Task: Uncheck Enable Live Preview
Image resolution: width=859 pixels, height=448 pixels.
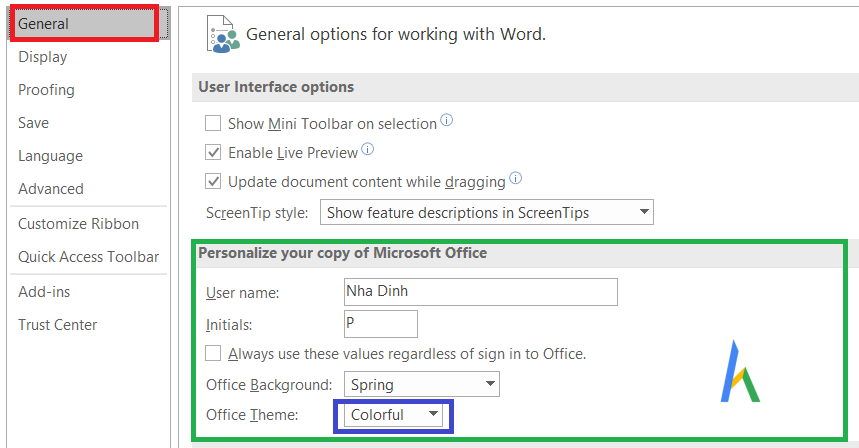Action: coord(213,152)
